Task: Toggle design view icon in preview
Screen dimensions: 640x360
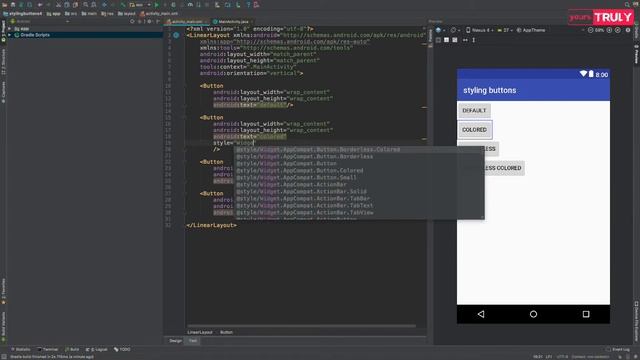Action: (x=438, y=40)
